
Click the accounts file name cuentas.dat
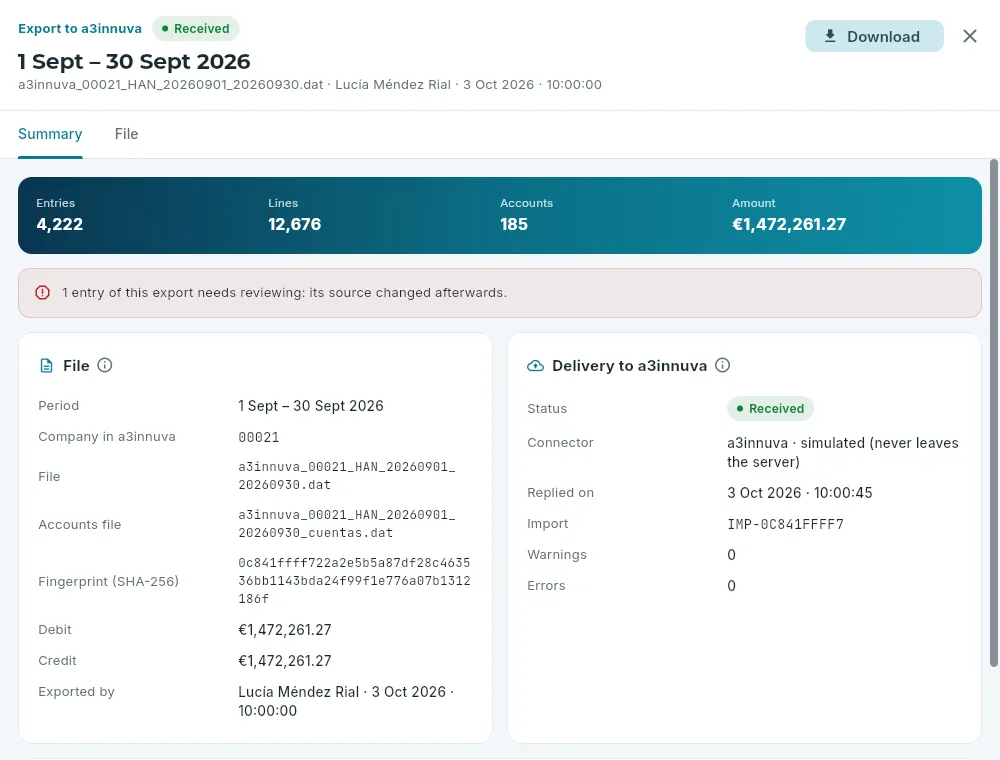pos(346,524)
